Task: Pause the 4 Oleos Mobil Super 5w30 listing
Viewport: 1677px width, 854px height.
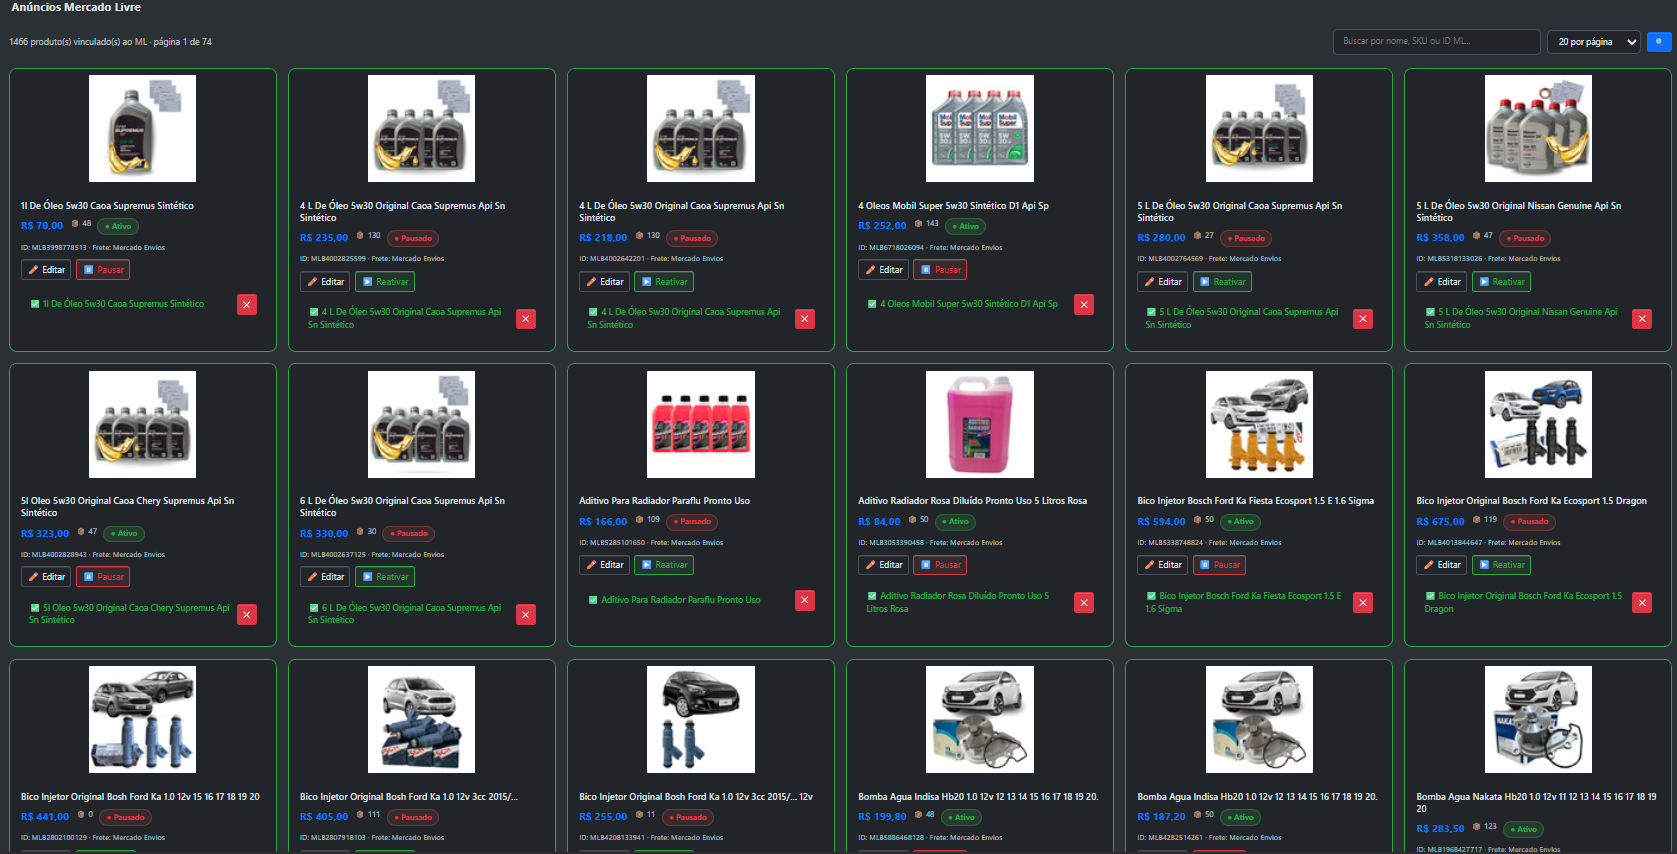Action: click(941, 270)
